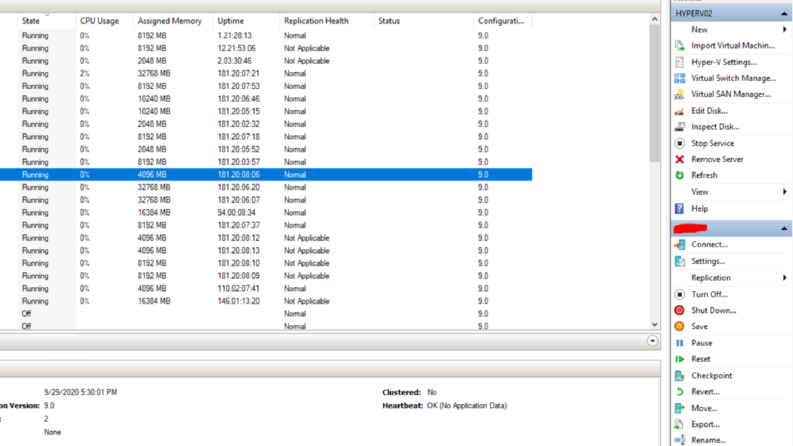Collapse the virtual machines pane chevron
Viewport: 793px width, 446px height.
click(x=652, y=341)
